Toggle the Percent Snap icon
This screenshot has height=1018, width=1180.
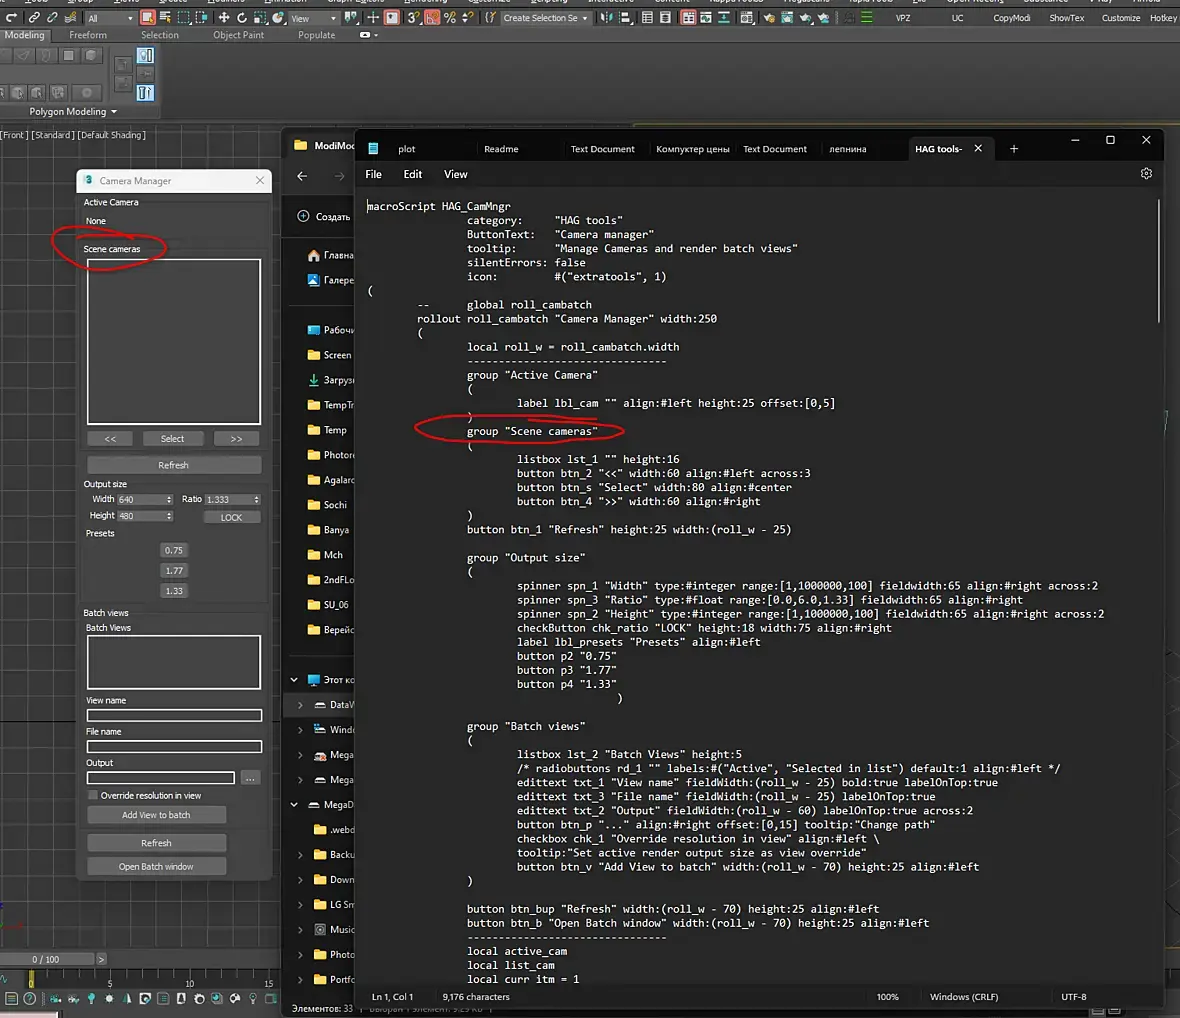pos(450,18)
